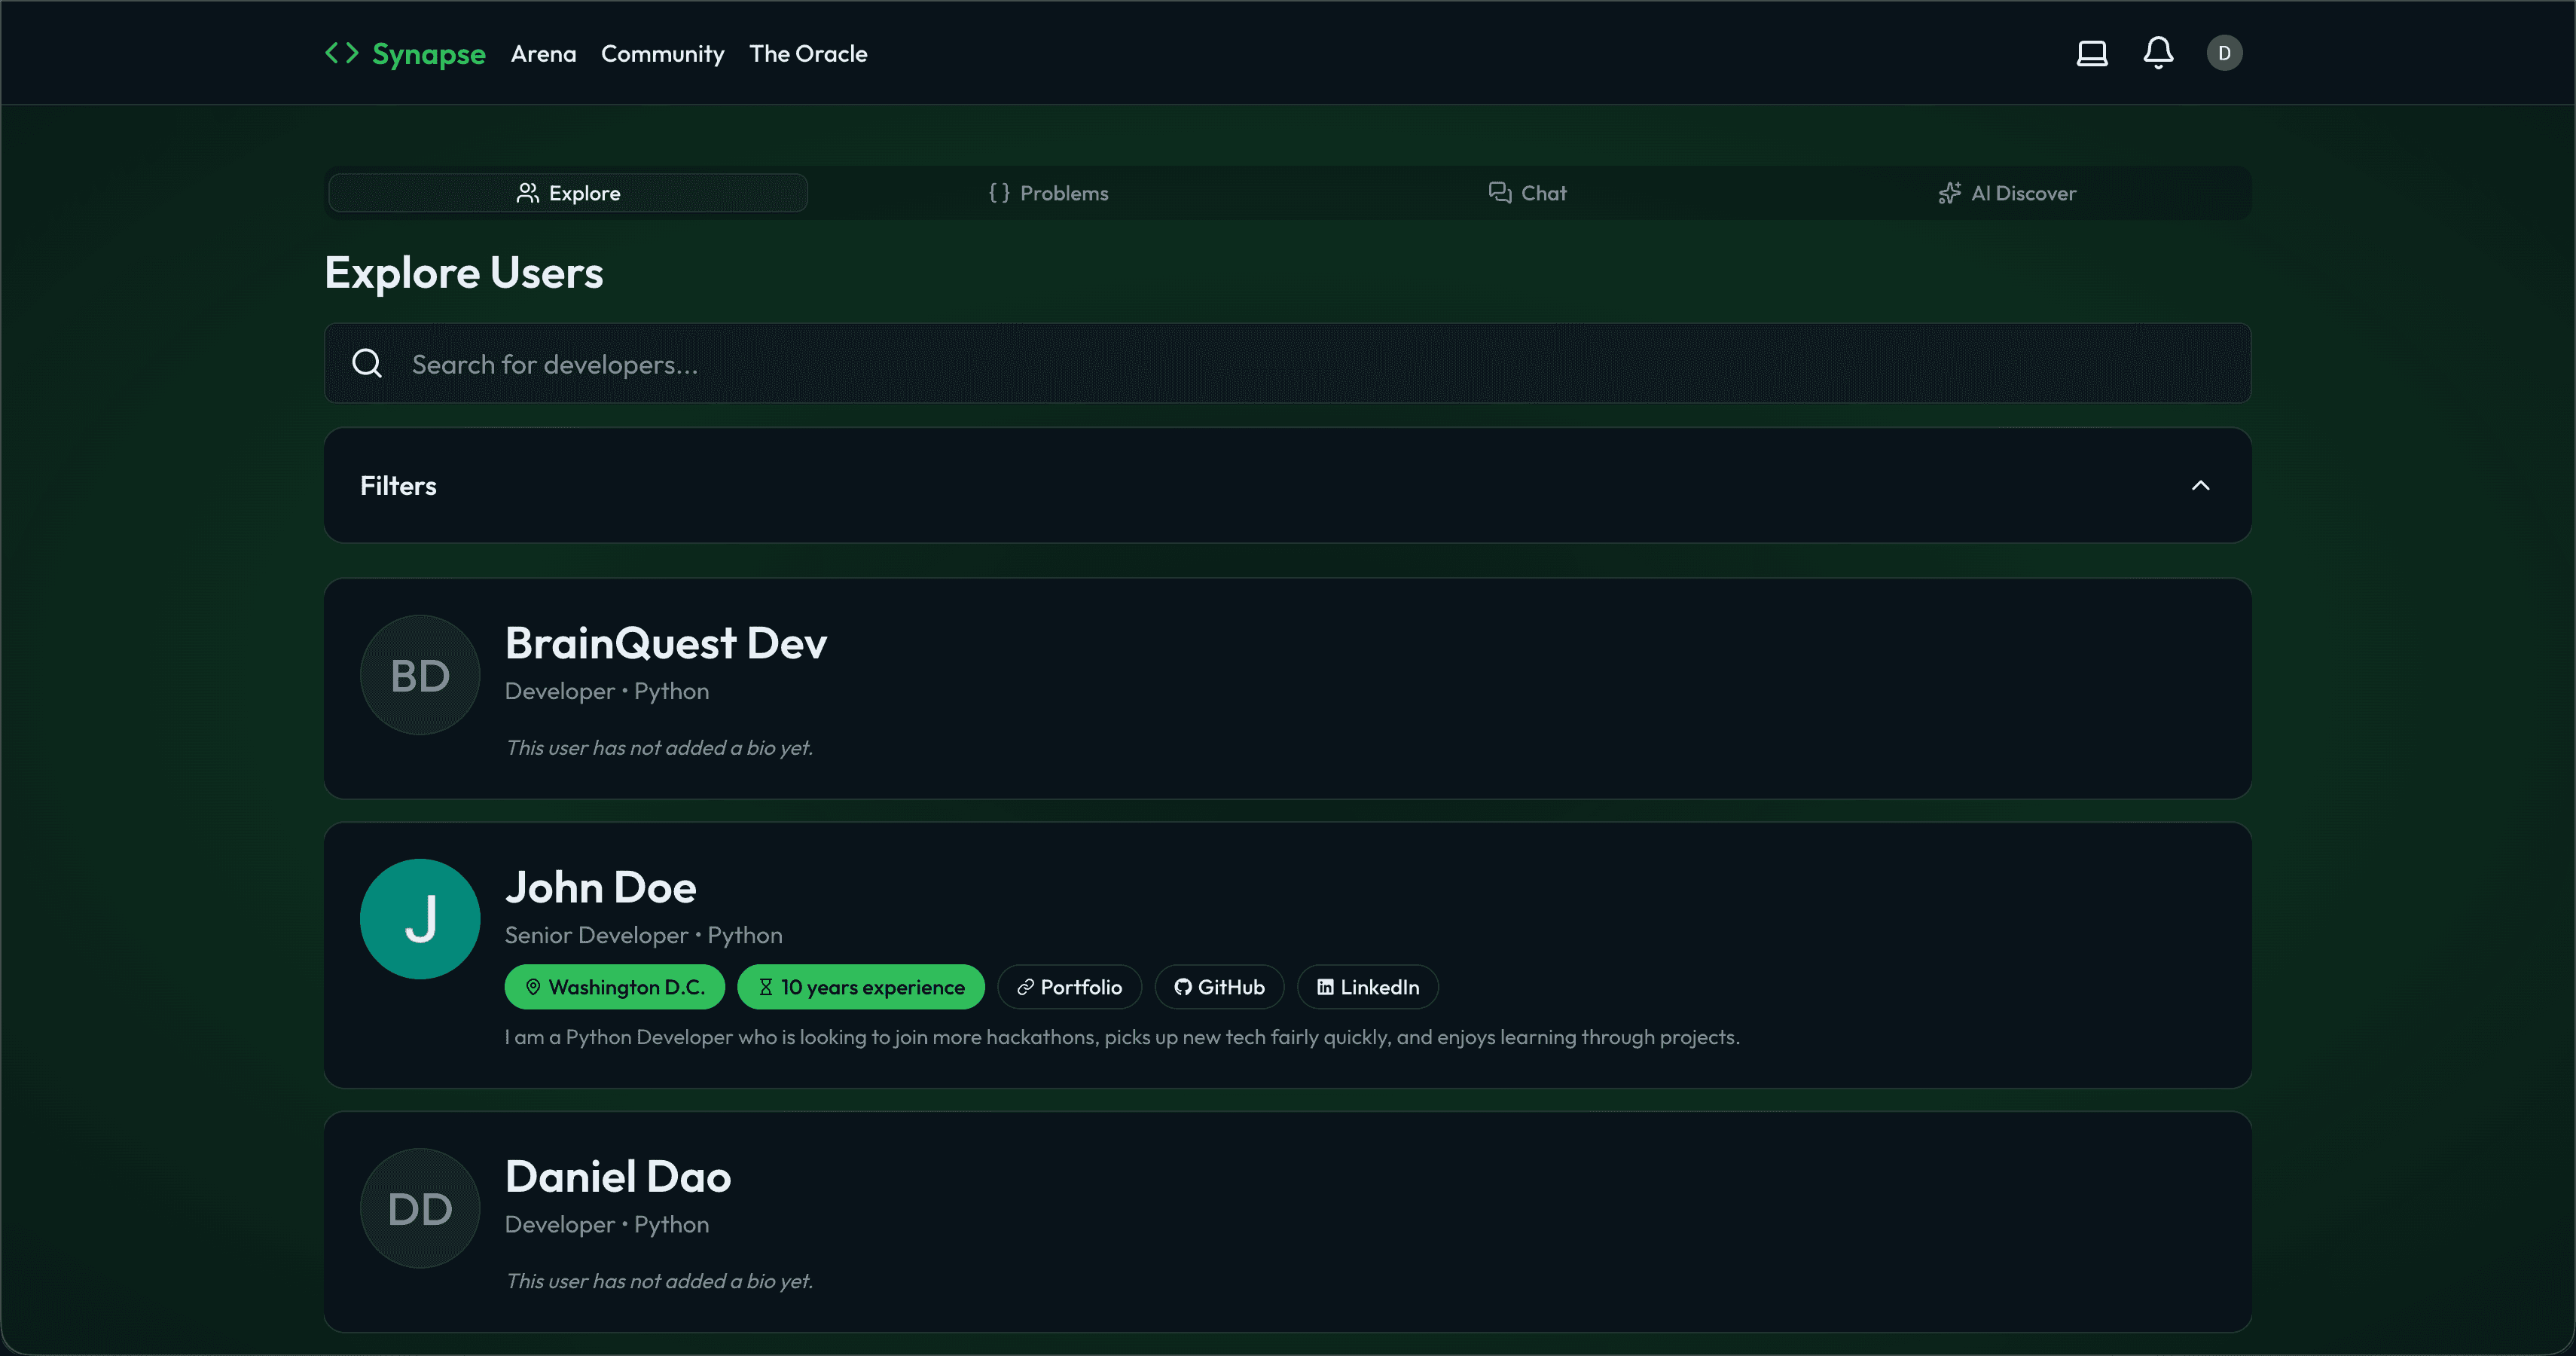Open the laptop icon in top bar
This screenshot has width=2576, height=1356.
pos(2092,53)
